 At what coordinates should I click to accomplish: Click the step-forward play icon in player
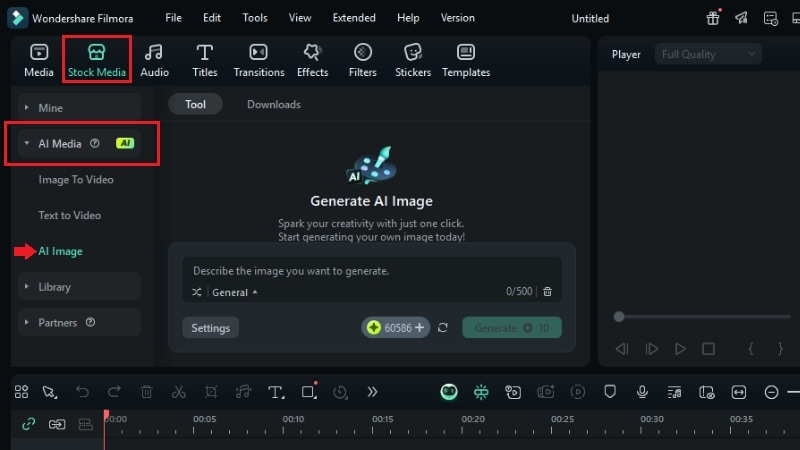coord(652,348)
